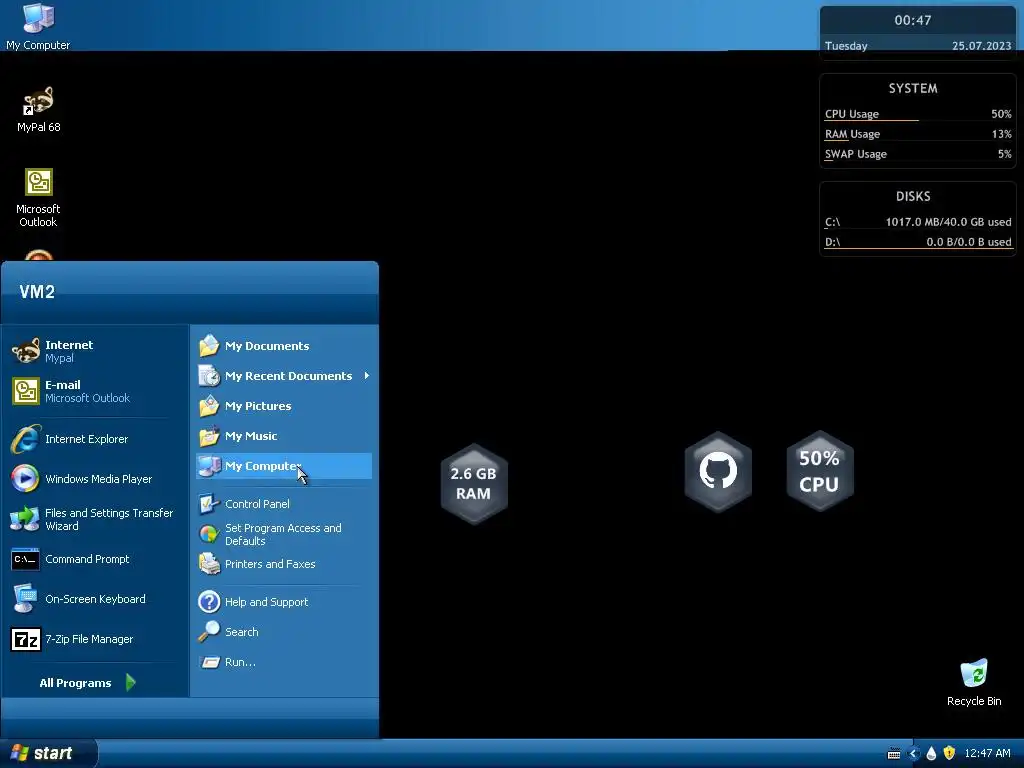Open the Microsoft Outlook desktop icon
This screenshot has width=1024, height=768.
[x=38, y=197]
